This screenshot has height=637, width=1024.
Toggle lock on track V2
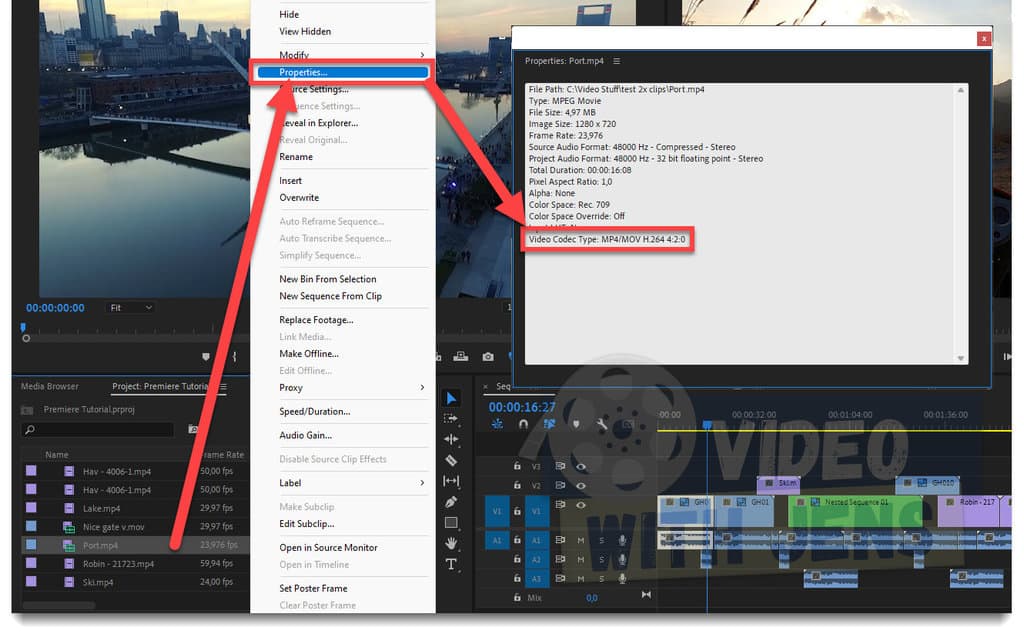click(x=517, y=485)
